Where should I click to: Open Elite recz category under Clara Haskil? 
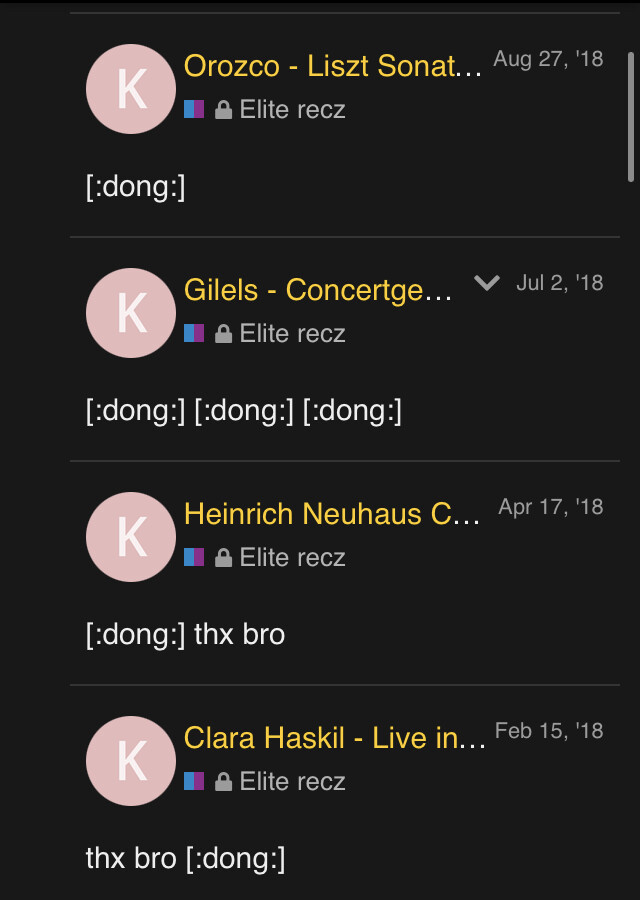[292, 782]
